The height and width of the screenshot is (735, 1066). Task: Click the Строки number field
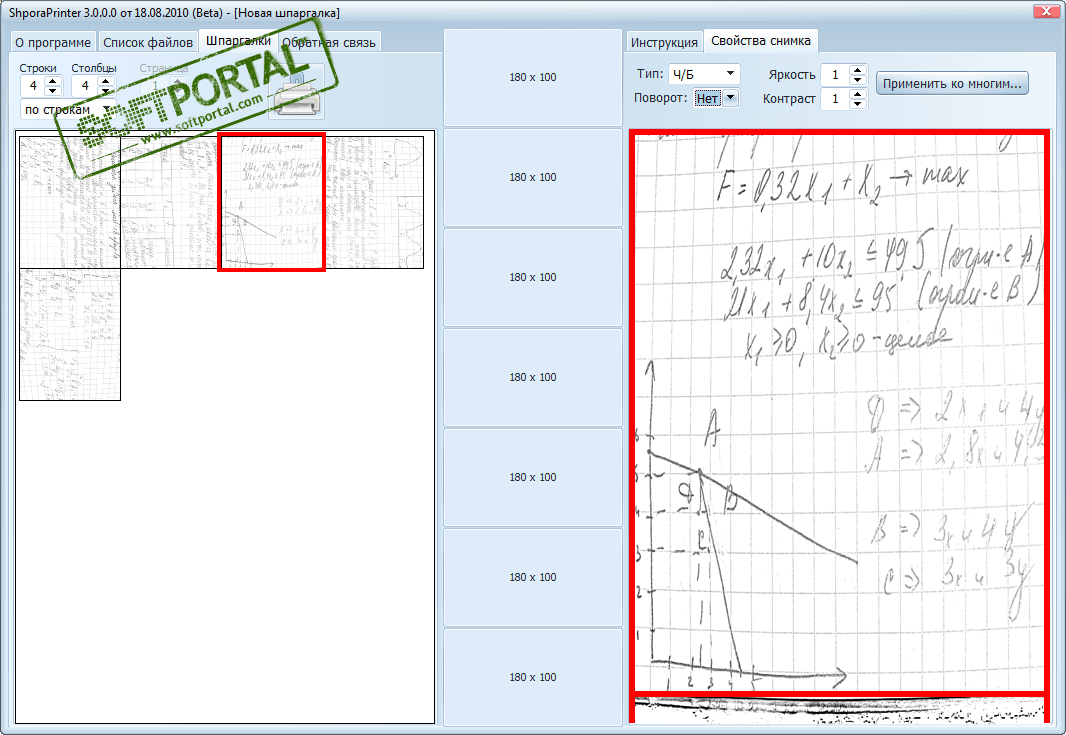(x=33, y=86)
